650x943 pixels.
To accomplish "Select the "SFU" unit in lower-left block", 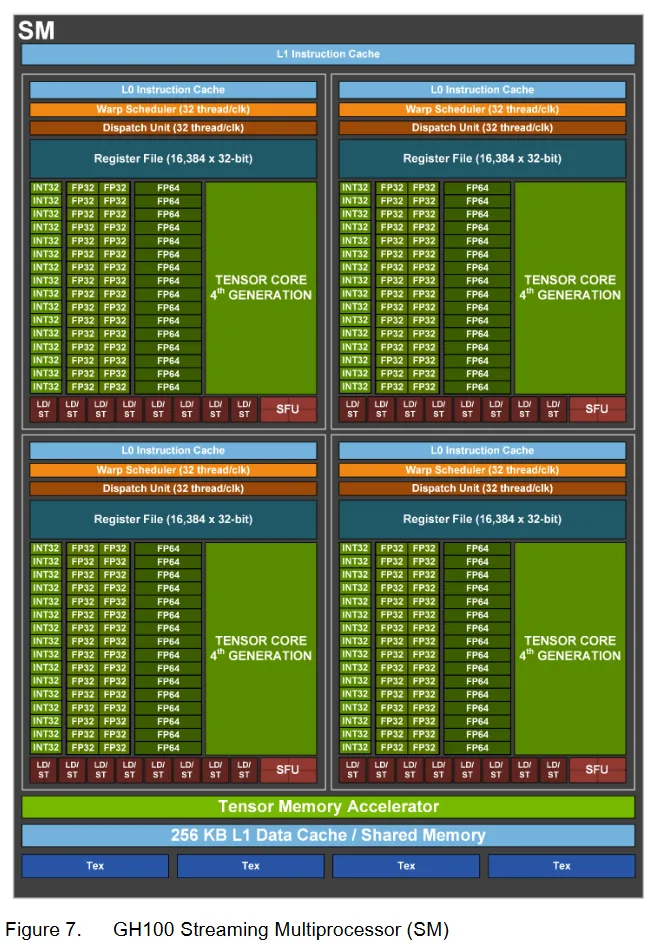I will point(288,770).
